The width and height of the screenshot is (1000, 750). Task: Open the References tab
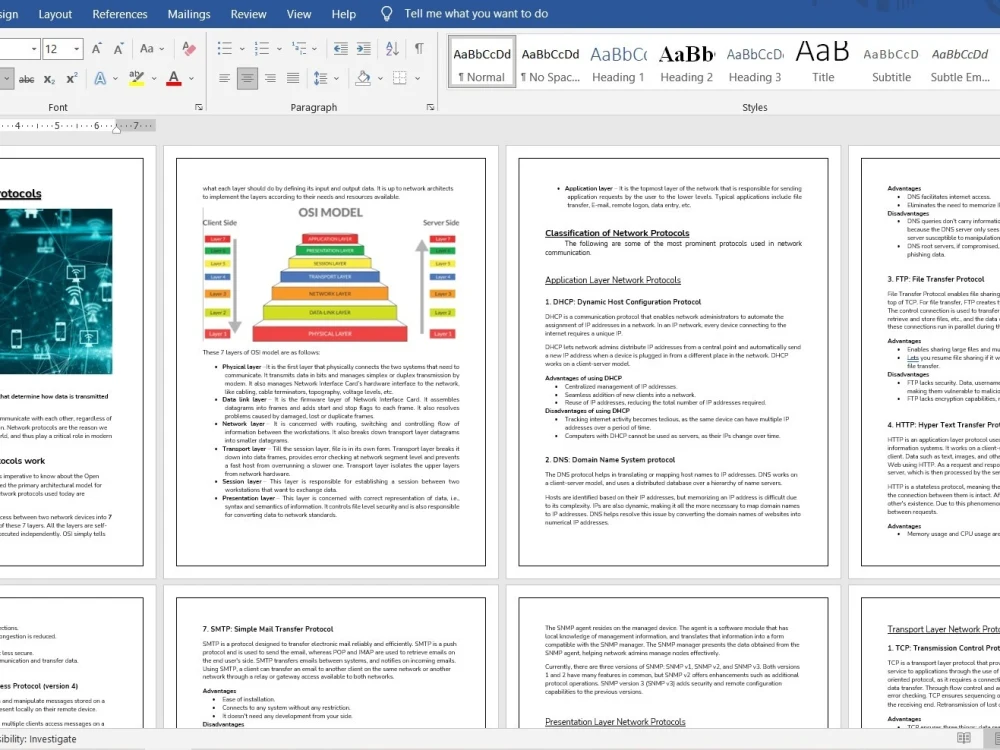point(120,14)
